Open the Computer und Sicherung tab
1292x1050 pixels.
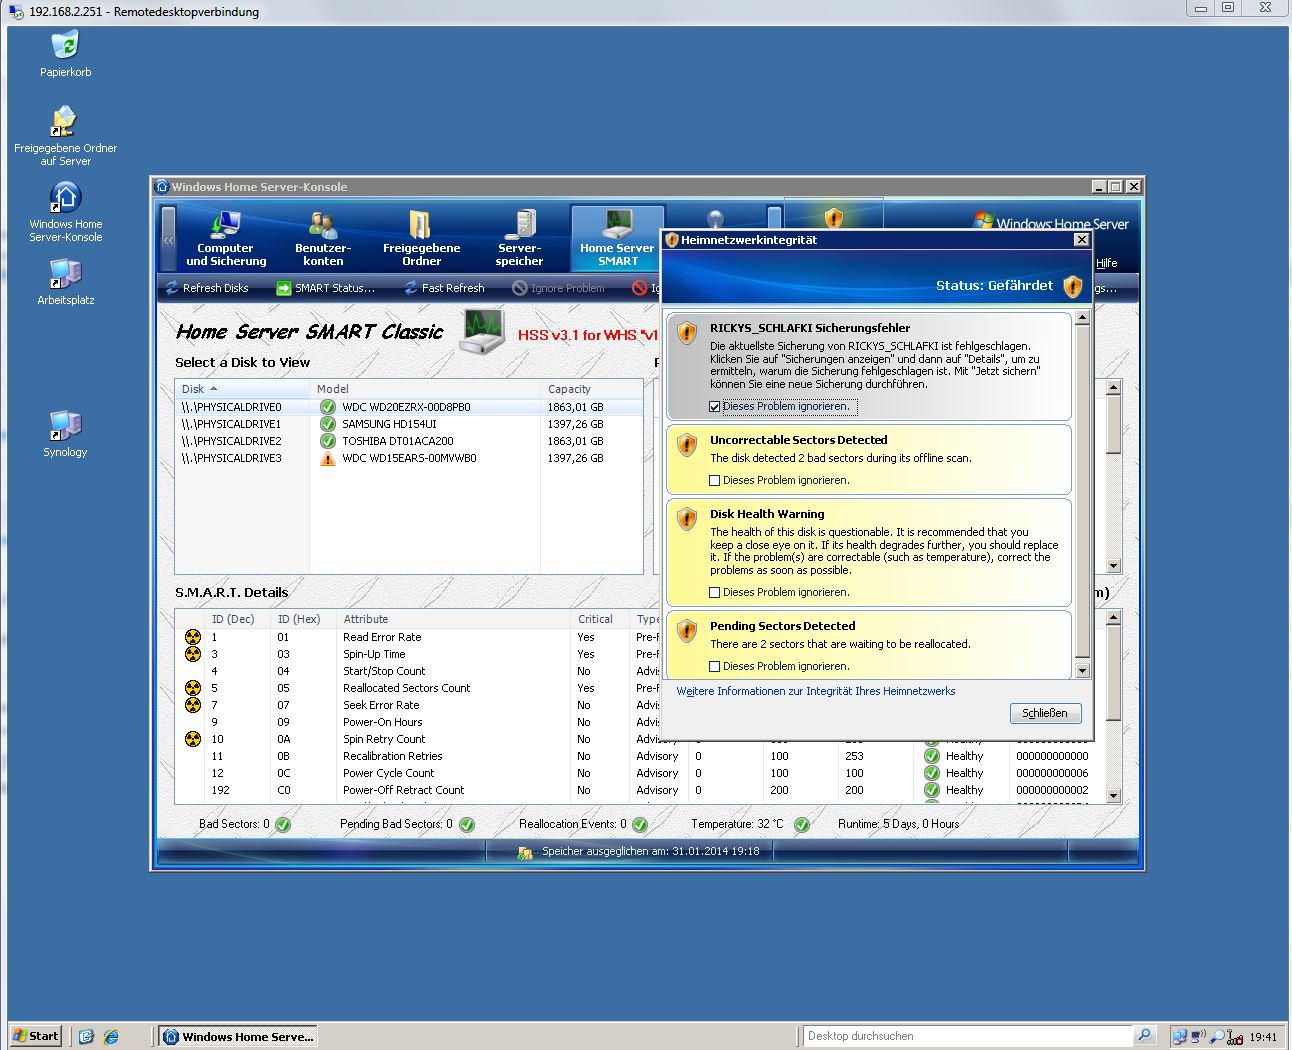(226, 238)
